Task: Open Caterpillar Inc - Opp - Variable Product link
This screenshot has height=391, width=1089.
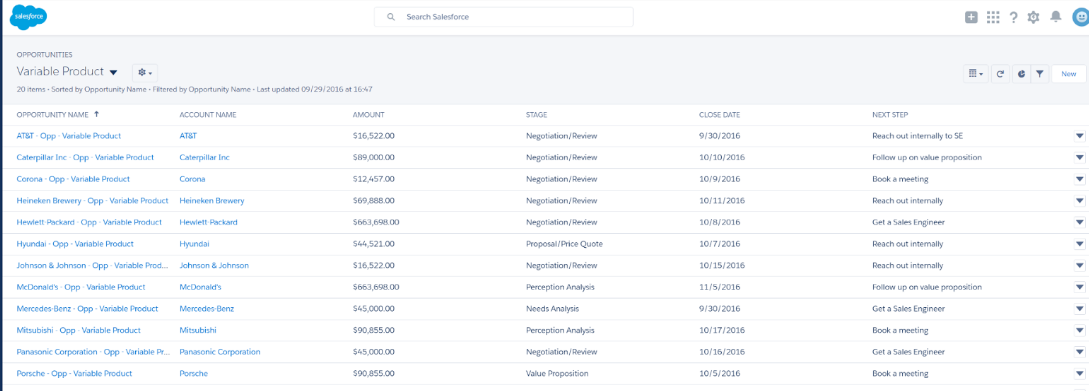Action: (85, 158)
